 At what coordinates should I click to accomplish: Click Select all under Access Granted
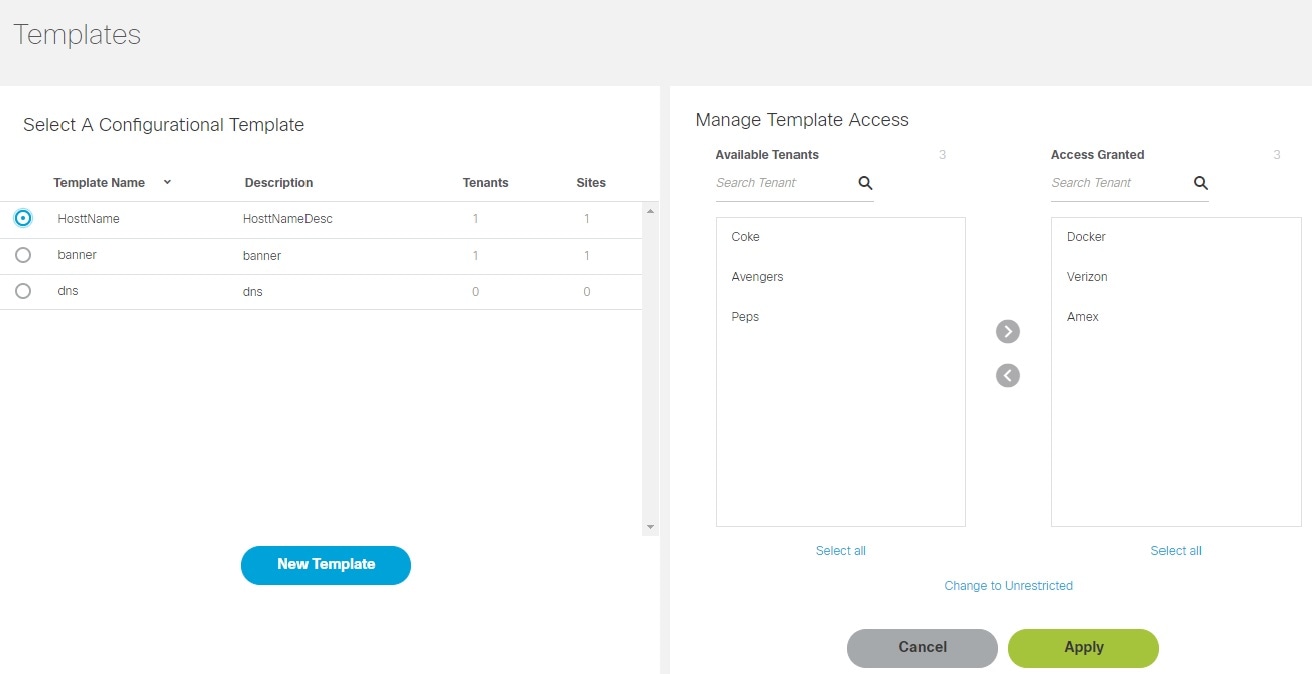point(1176,550)
